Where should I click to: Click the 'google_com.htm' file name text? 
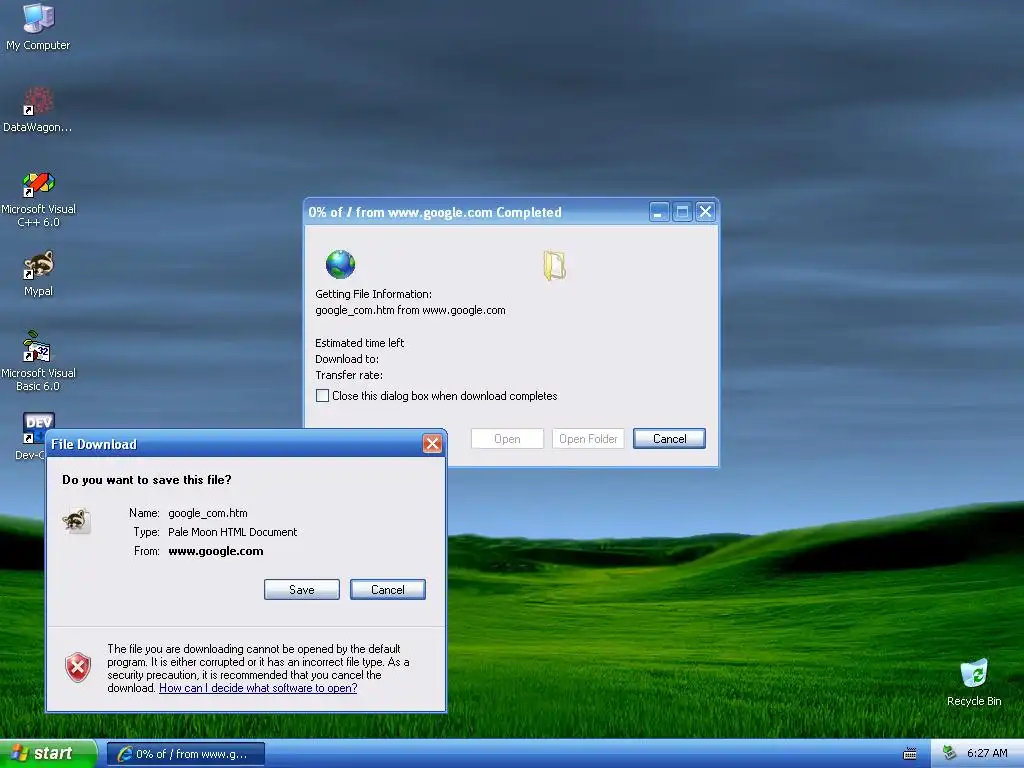[208, 513]
